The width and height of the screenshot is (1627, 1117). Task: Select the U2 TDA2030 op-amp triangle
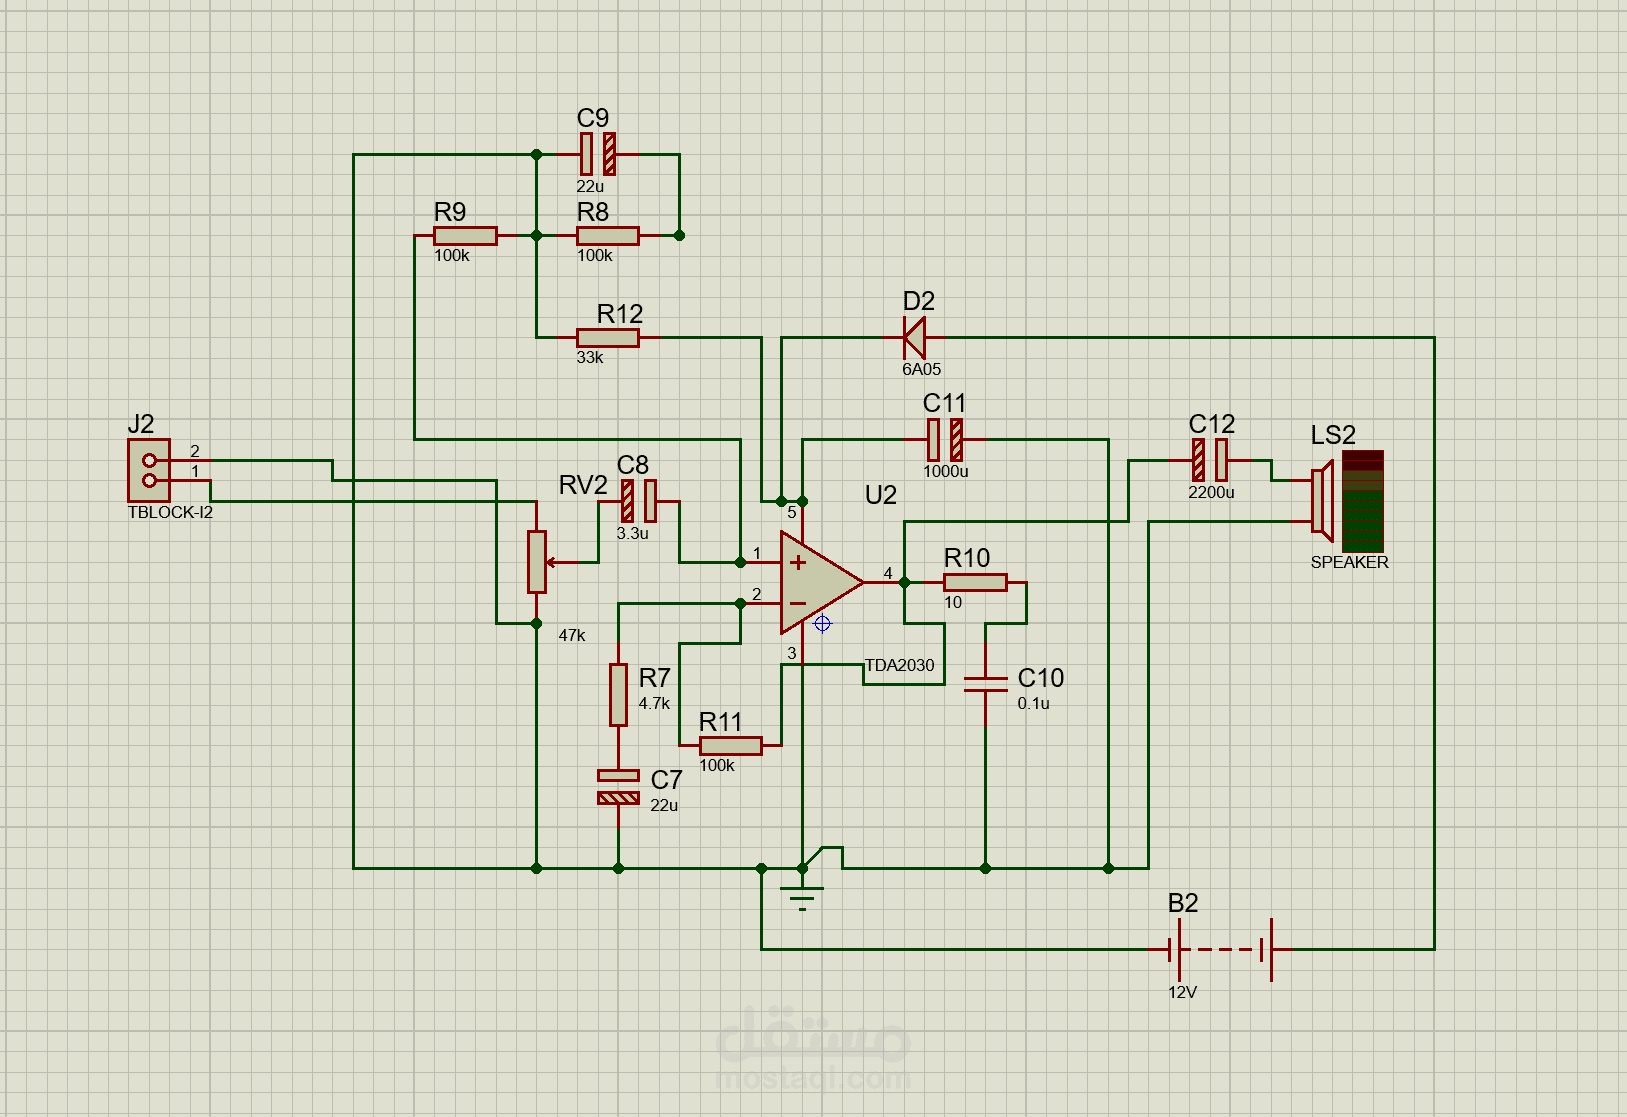pyautogui.click(x=821, y=582)
